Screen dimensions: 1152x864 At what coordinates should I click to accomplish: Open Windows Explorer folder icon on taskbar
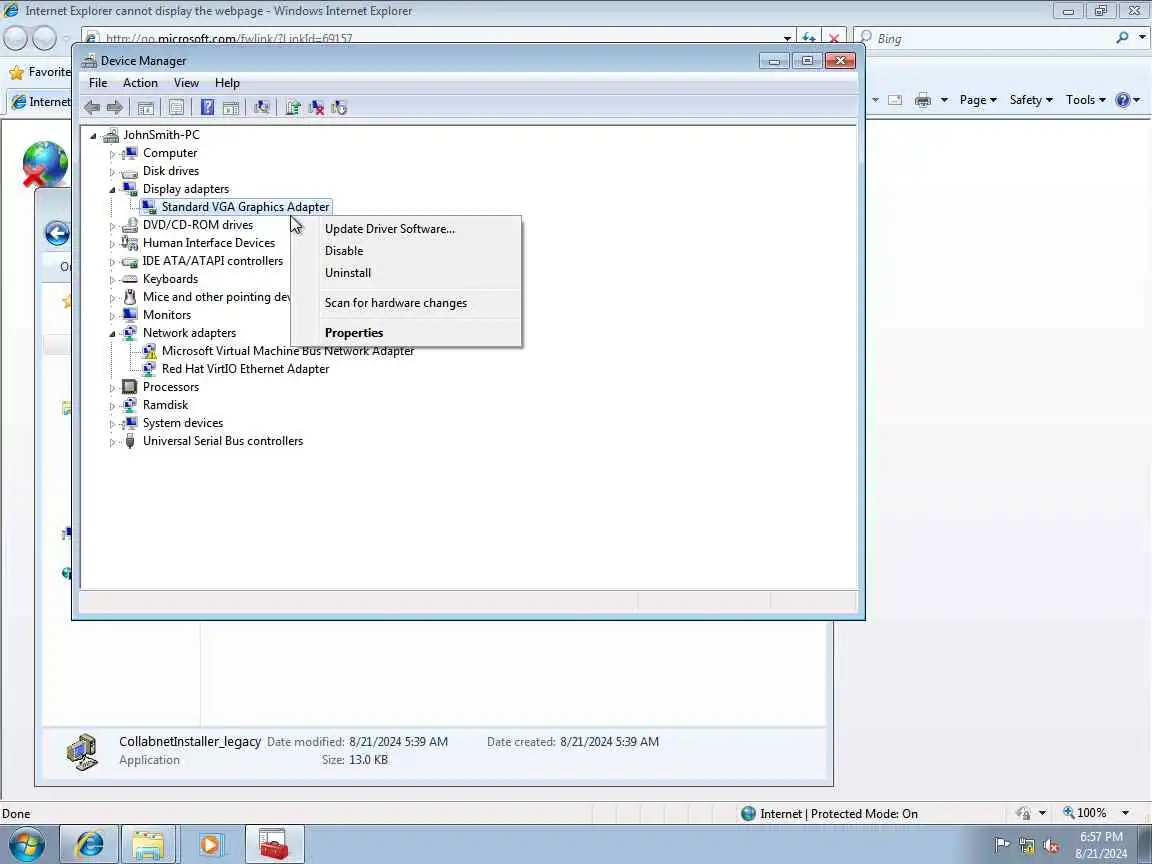tap(148, 844)
